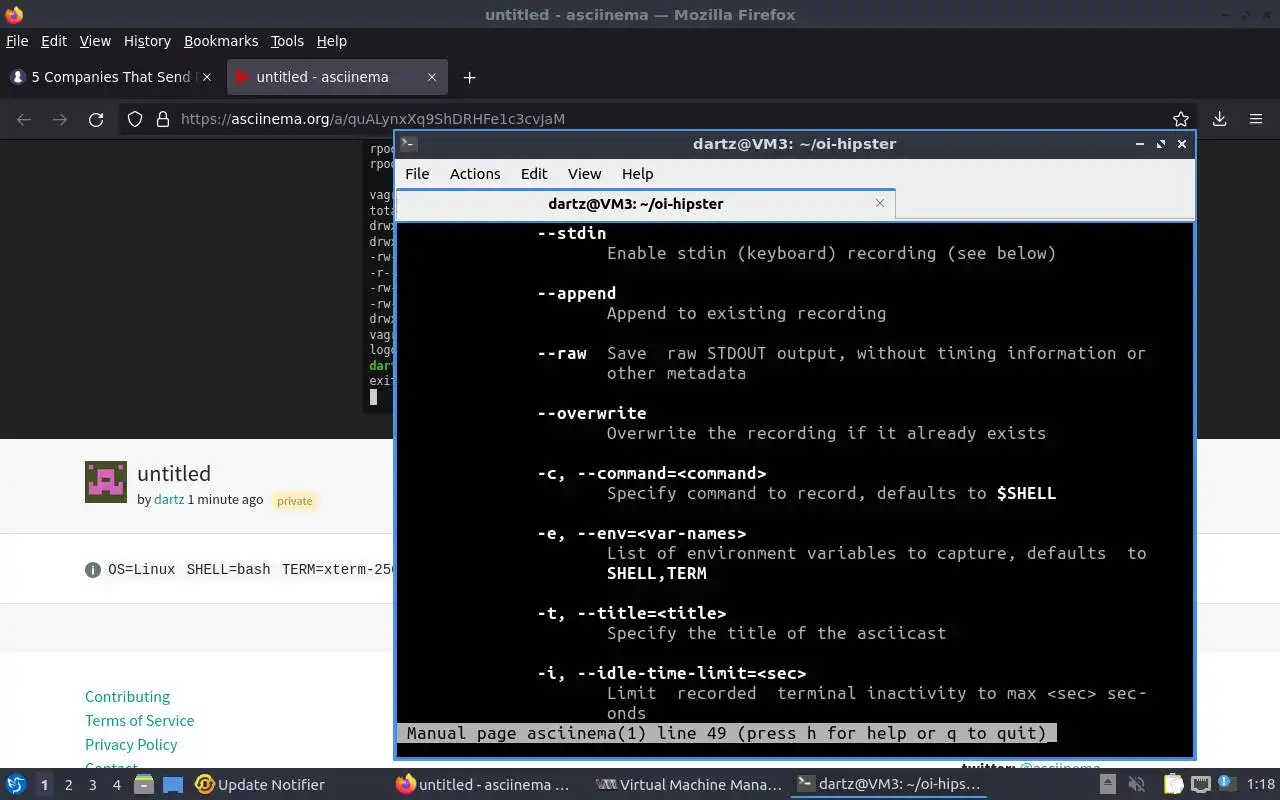Open terminal Edit menu
1280x800 pixels.
(x=534, y=173)
